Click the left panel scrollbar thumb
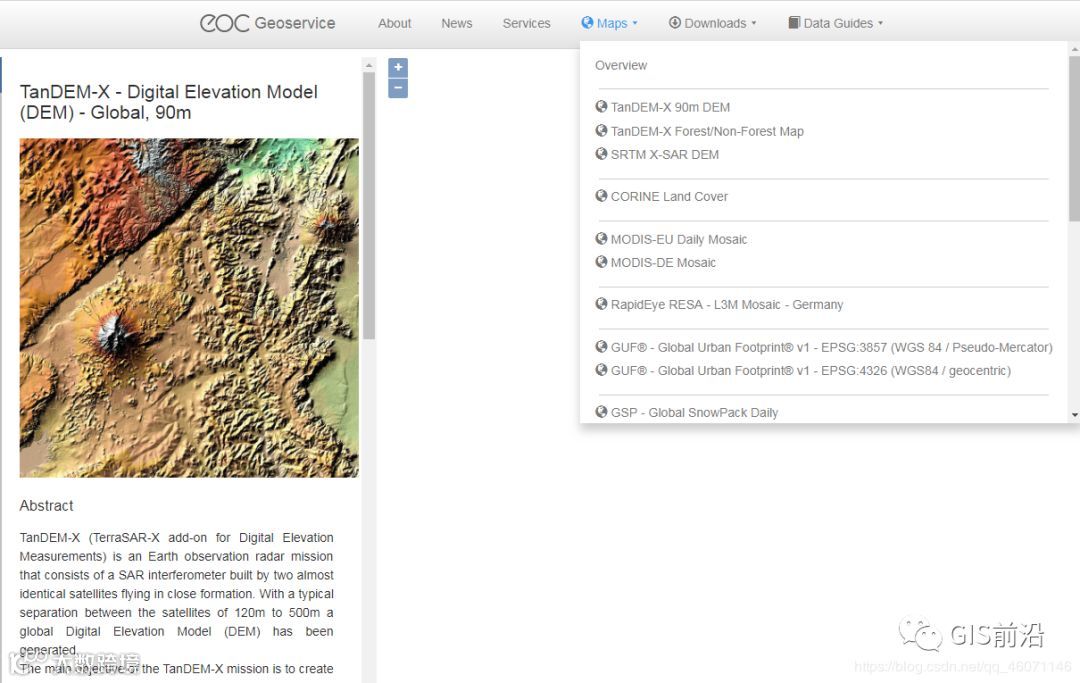 coord(369,206)
